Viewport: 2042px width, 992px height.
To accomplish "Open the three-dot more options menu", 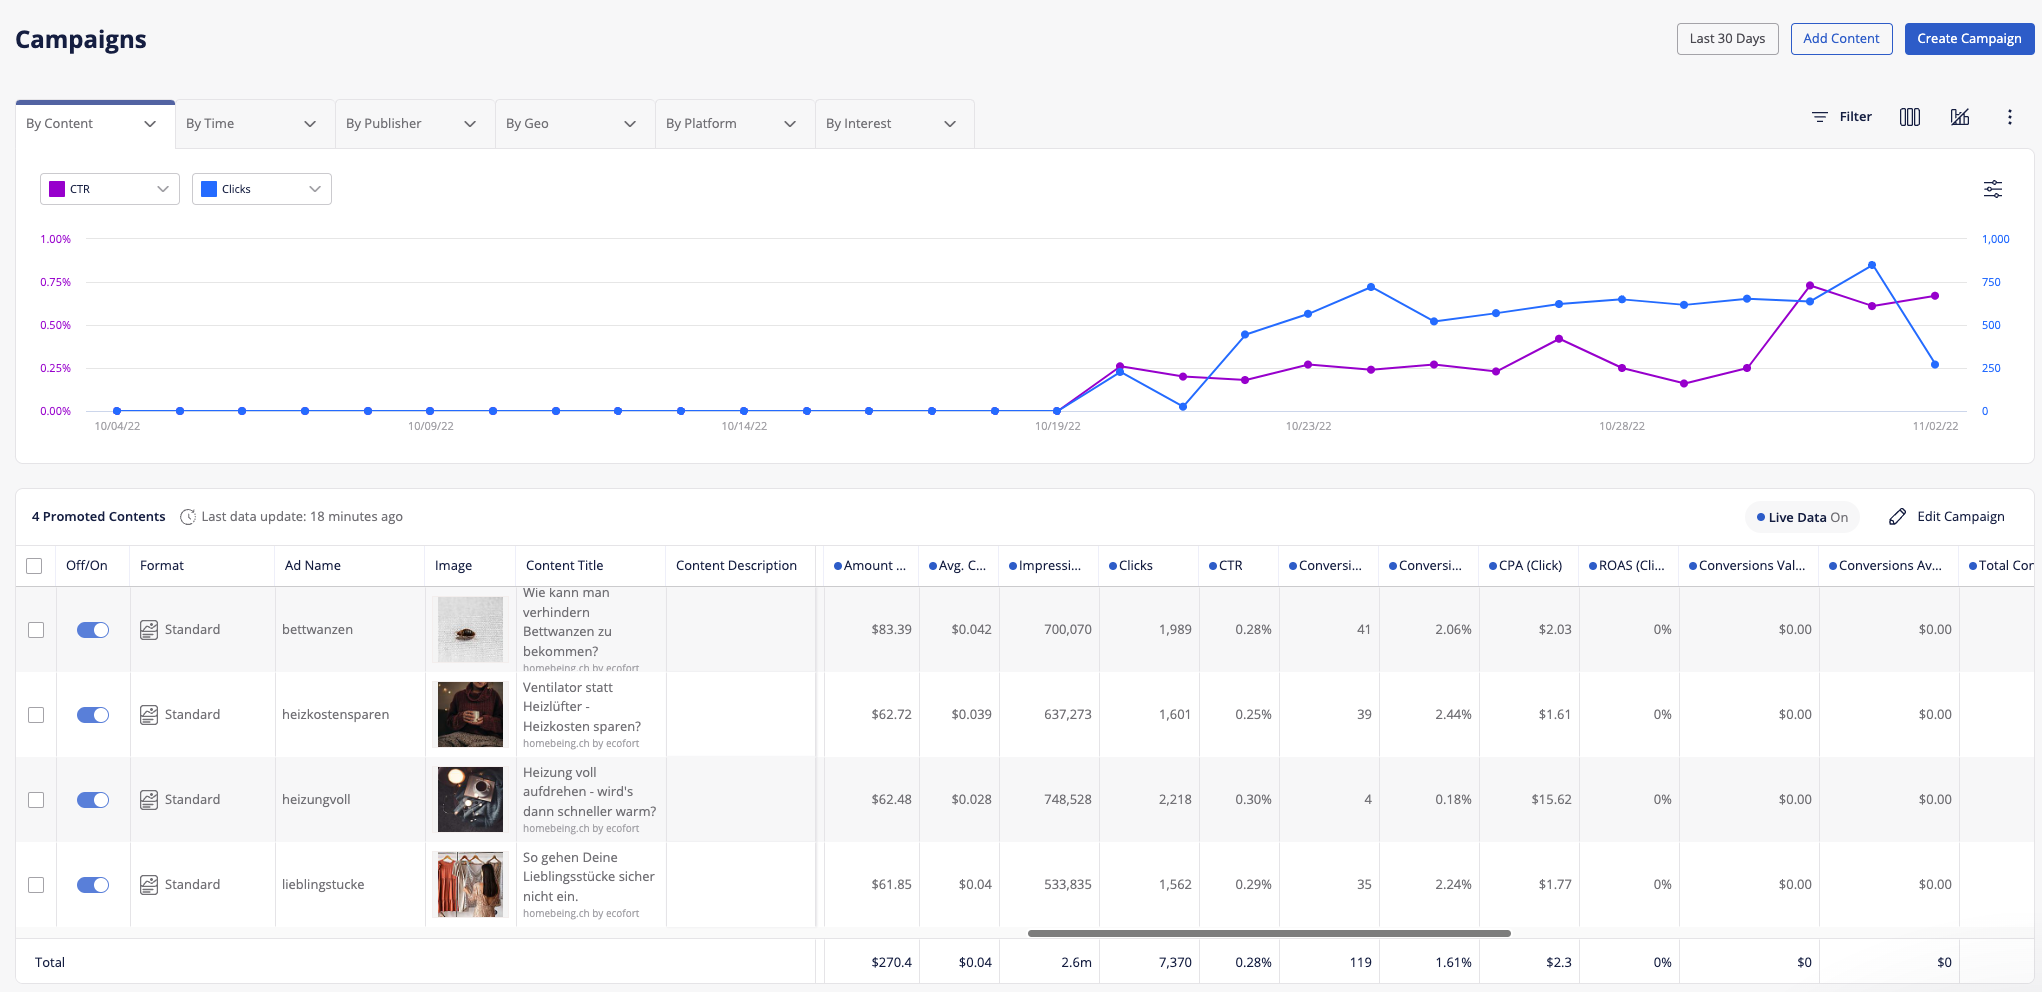I will pos(2010,117).
